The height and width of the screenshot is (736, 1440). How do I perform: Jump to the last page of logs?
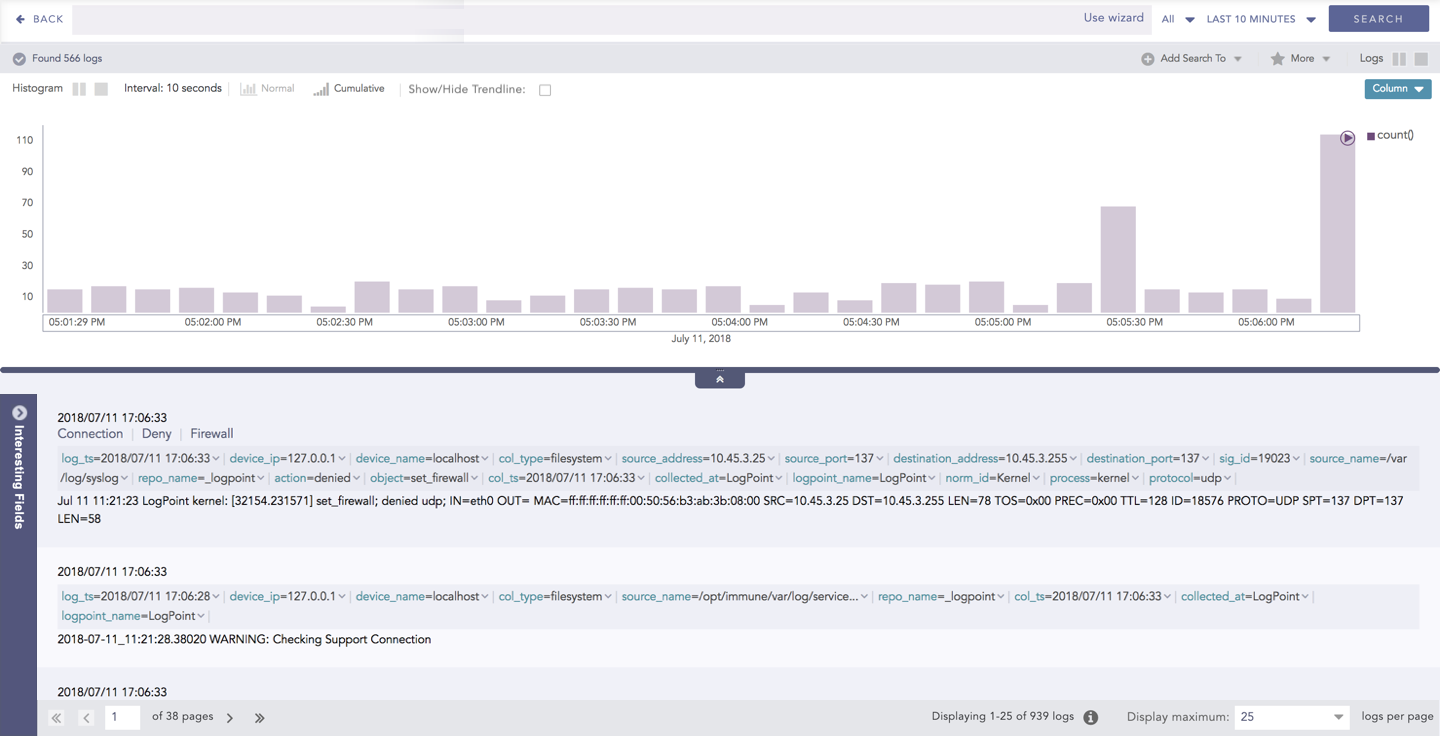click(260, 718)
